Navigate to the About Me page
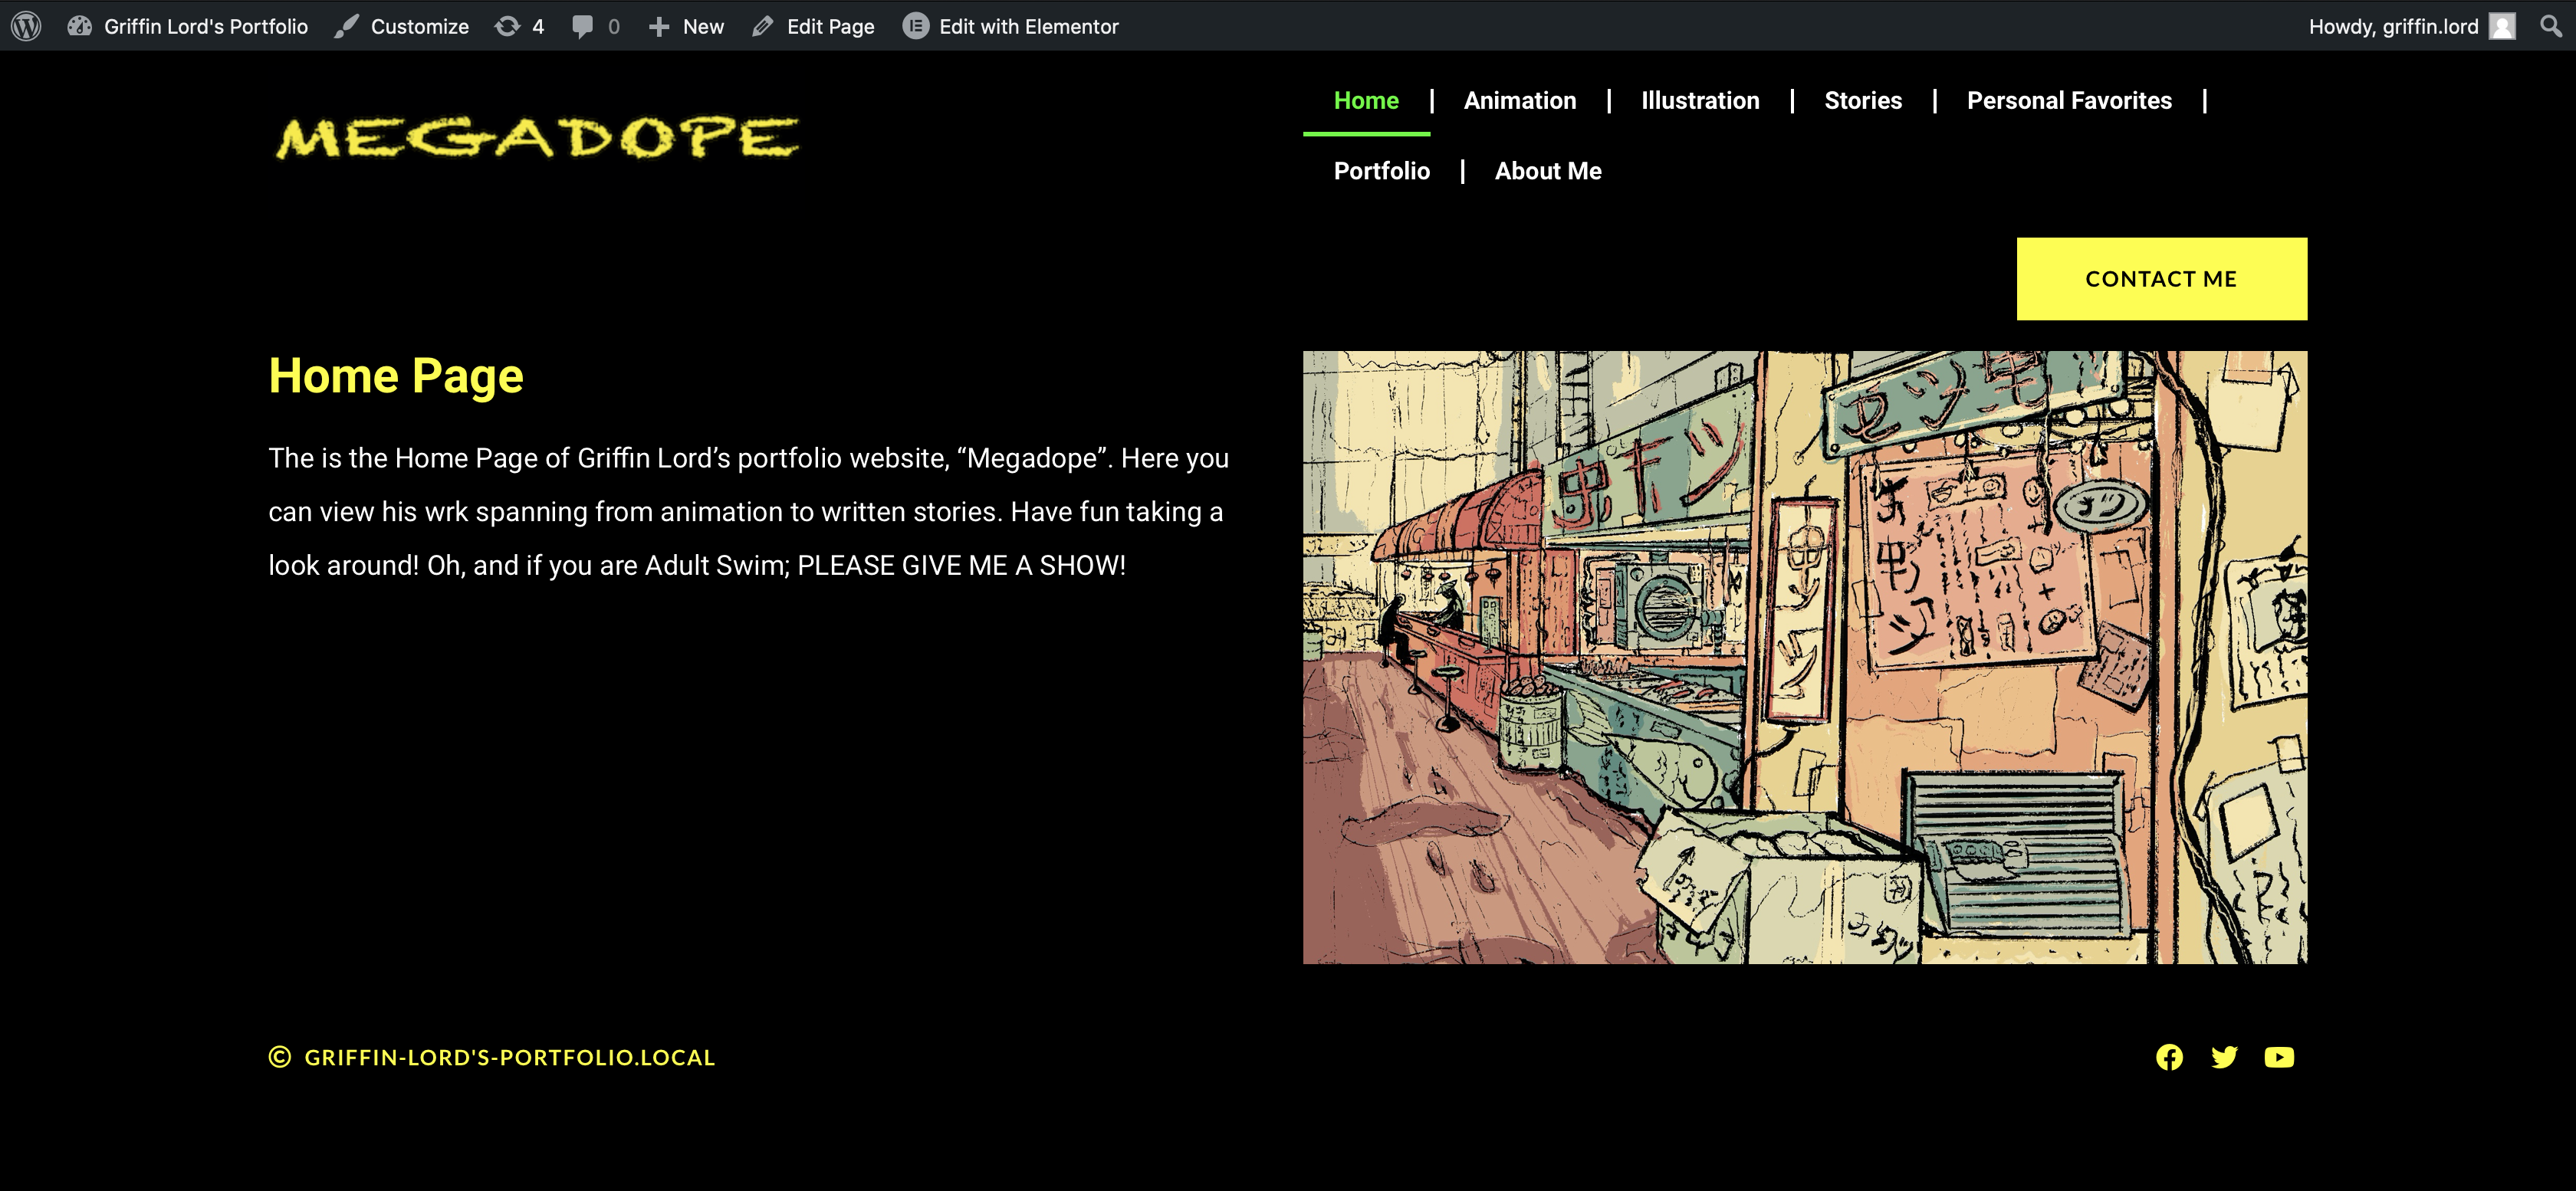Screen dimensions: 2576x1191 click(x=1547, y=171)
